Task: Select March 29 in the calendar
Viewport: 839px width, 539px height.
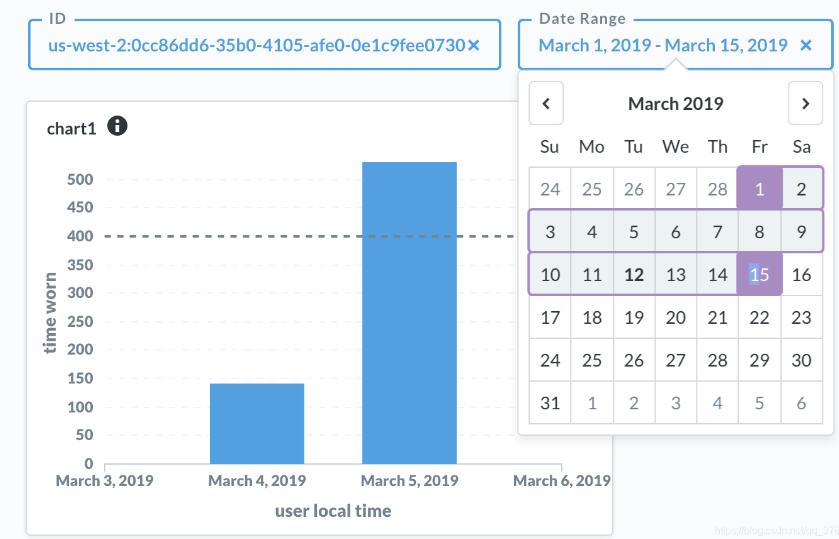Action: (759, 361)
